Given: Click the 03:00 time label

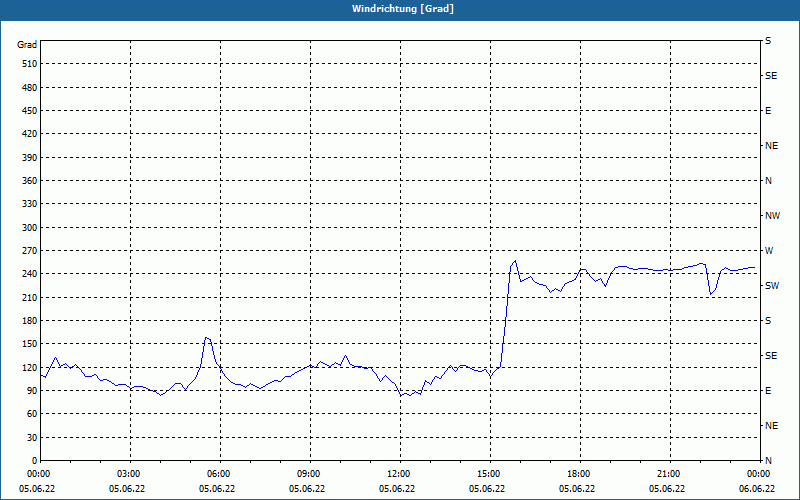Looking at the screenshot, I should point(129,474).
